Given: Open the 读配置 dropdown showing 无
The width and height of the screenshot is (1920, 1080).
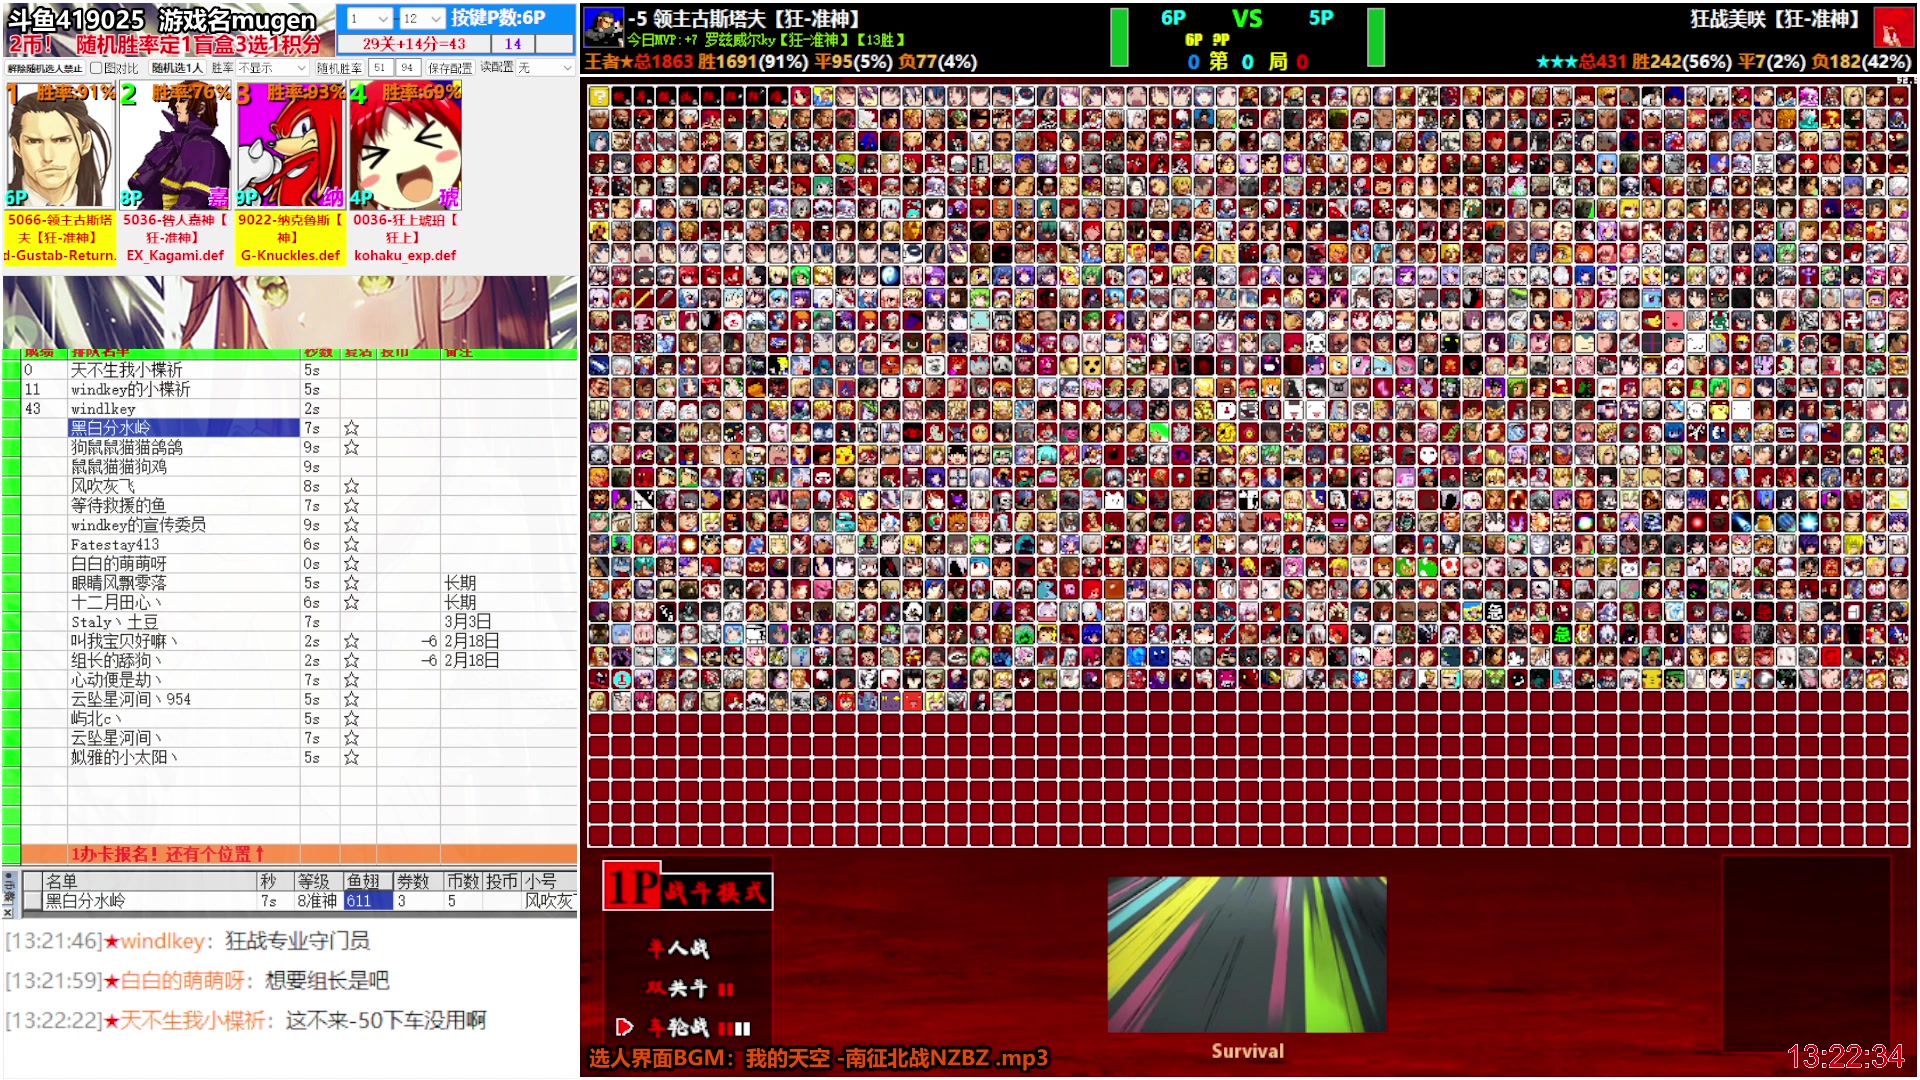Looking at the screenshot, I should (545, 68).
